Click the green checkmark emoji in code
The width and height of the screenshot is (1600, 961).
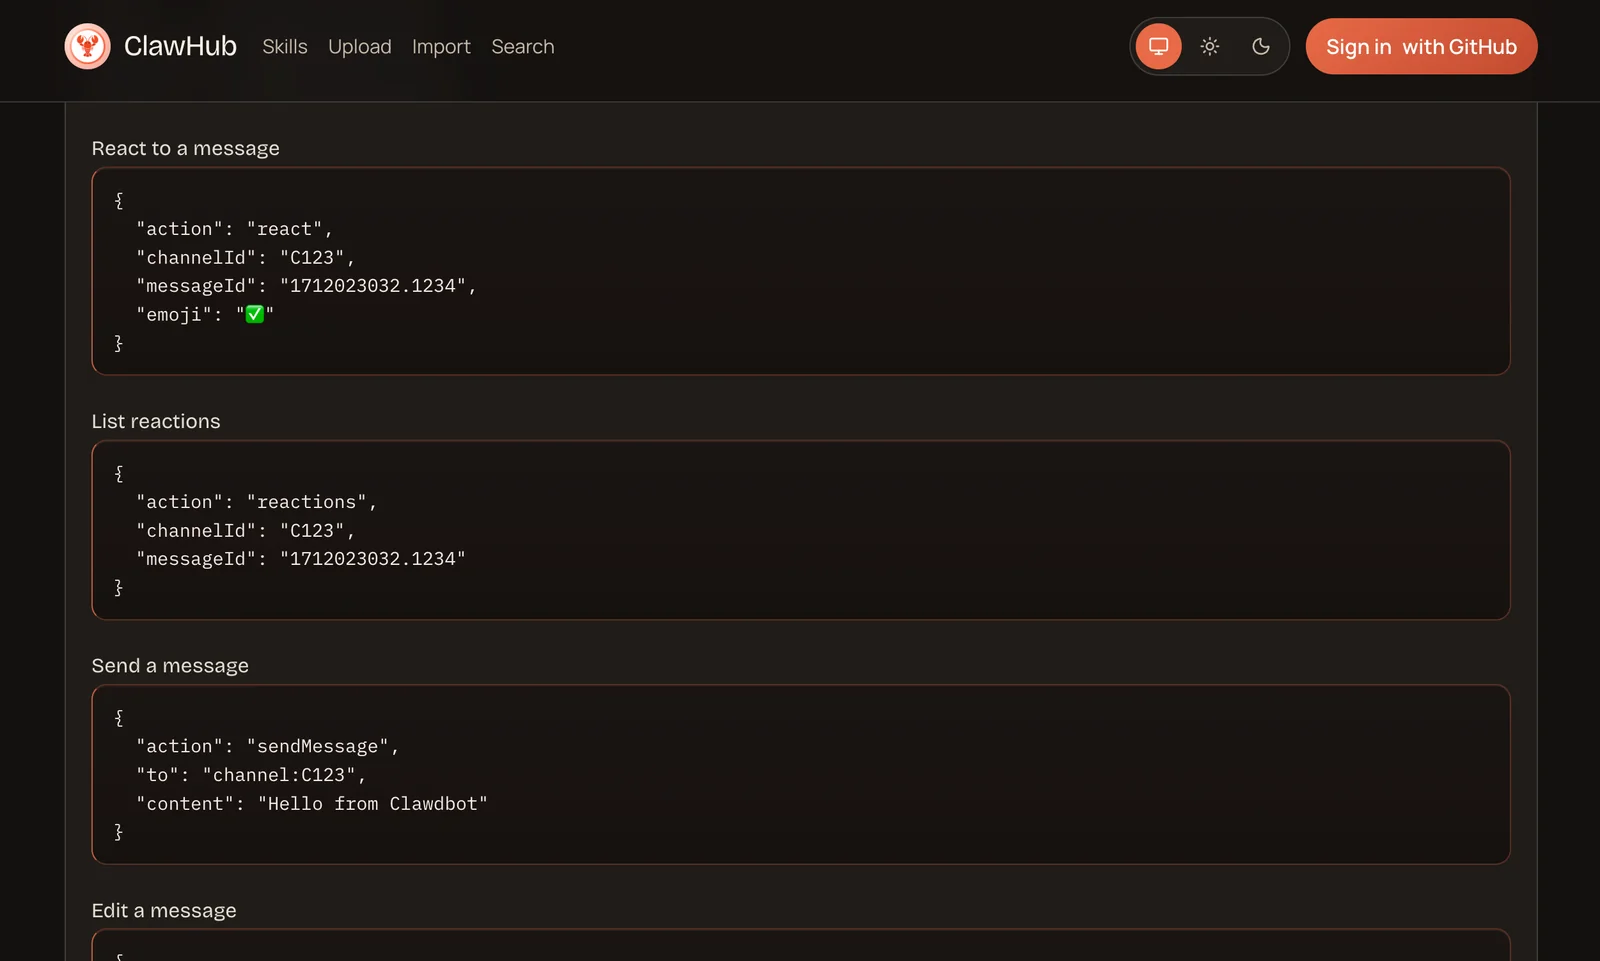[x=255, y=314]
